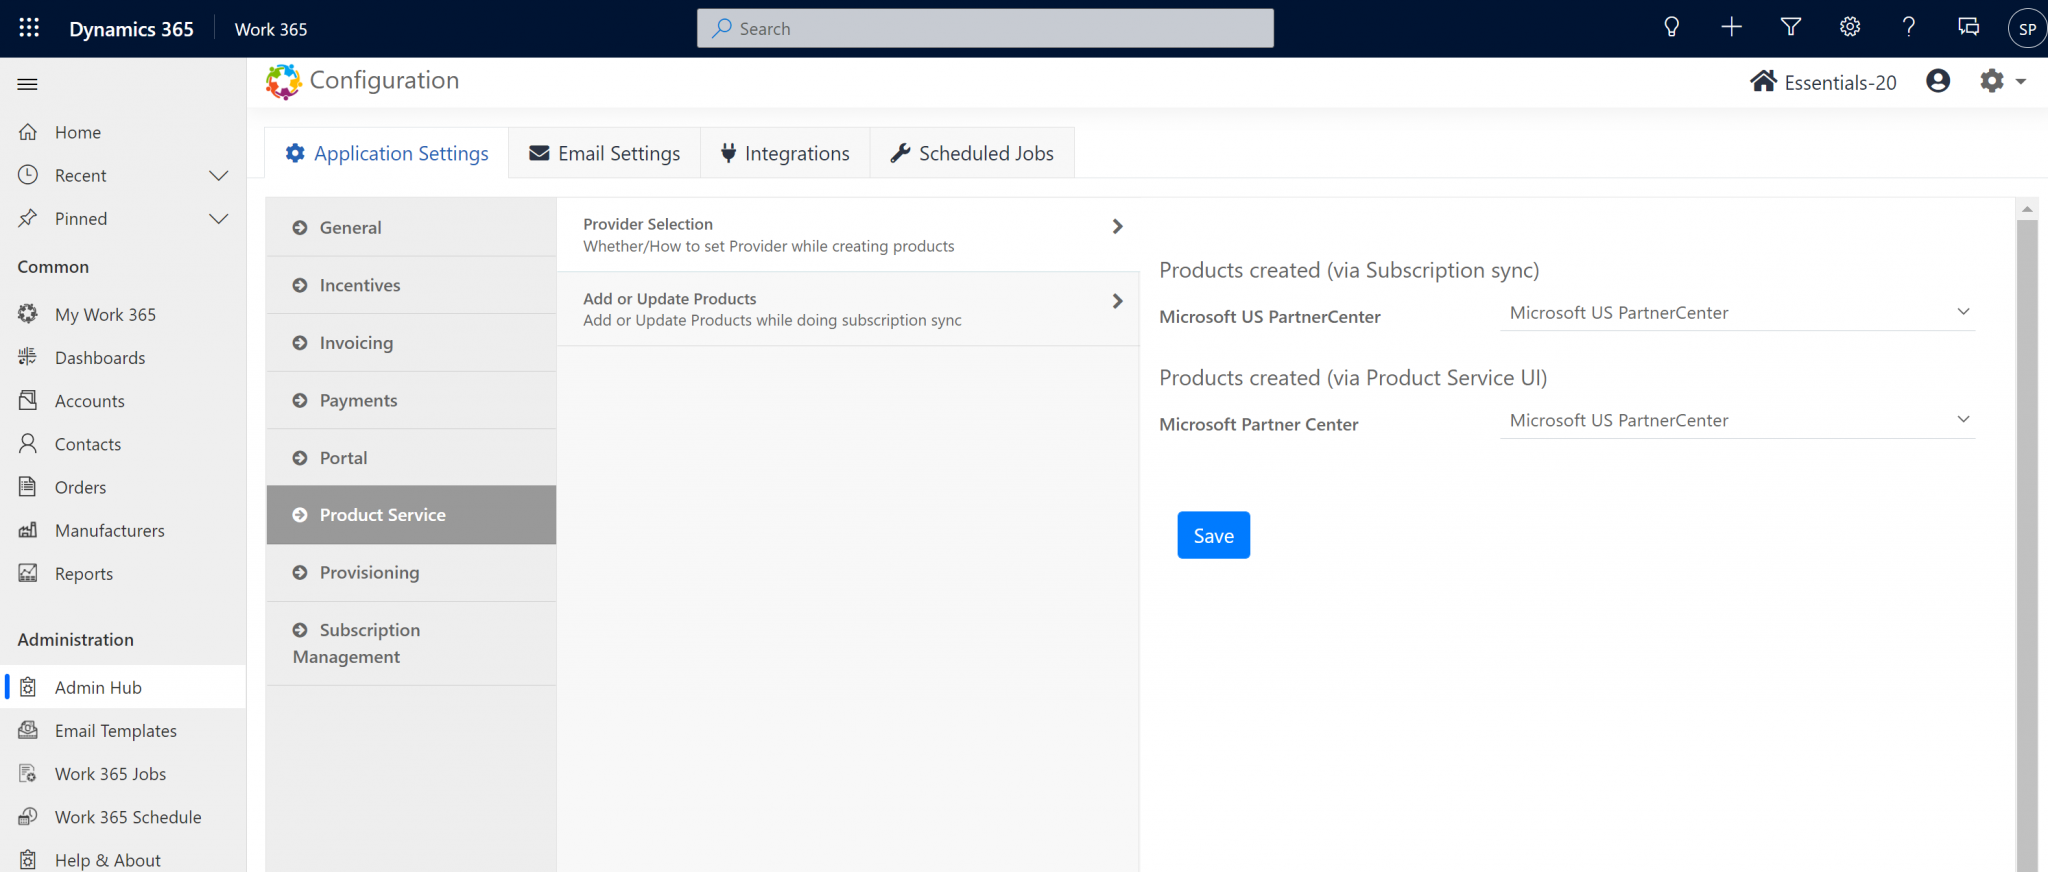Image resolution: width=2048 pixels, height=872 pixels.
Task: Select Subscription Management section
Action: (411, 643)
